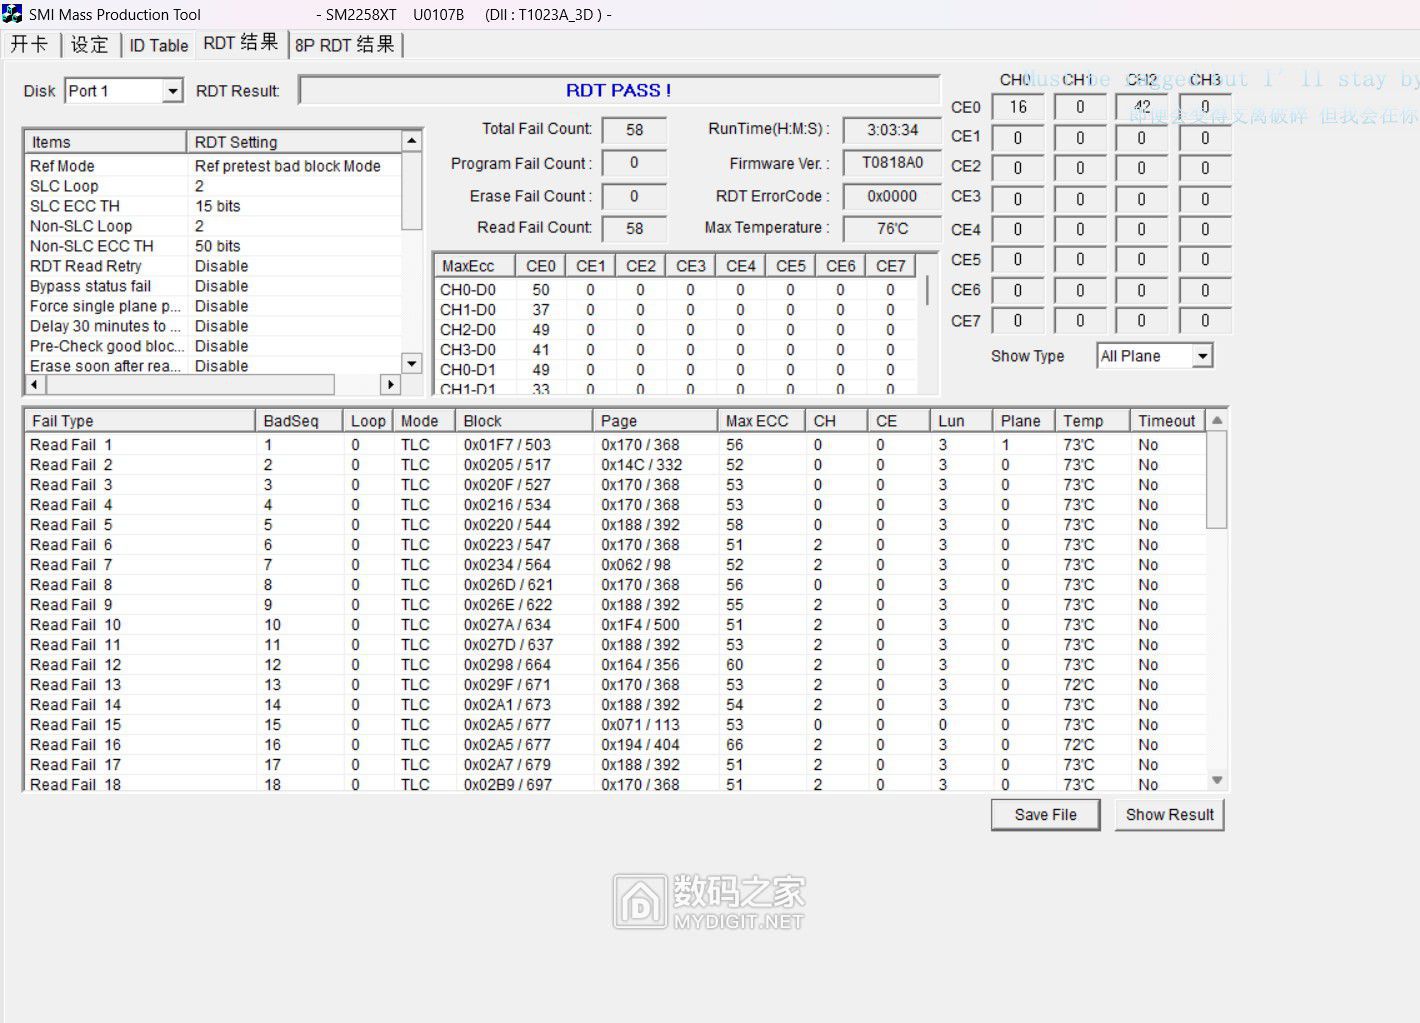Screen dimensions: 1420x1023
Task: Click the MaxEcc column header
Action: (475, 266)
